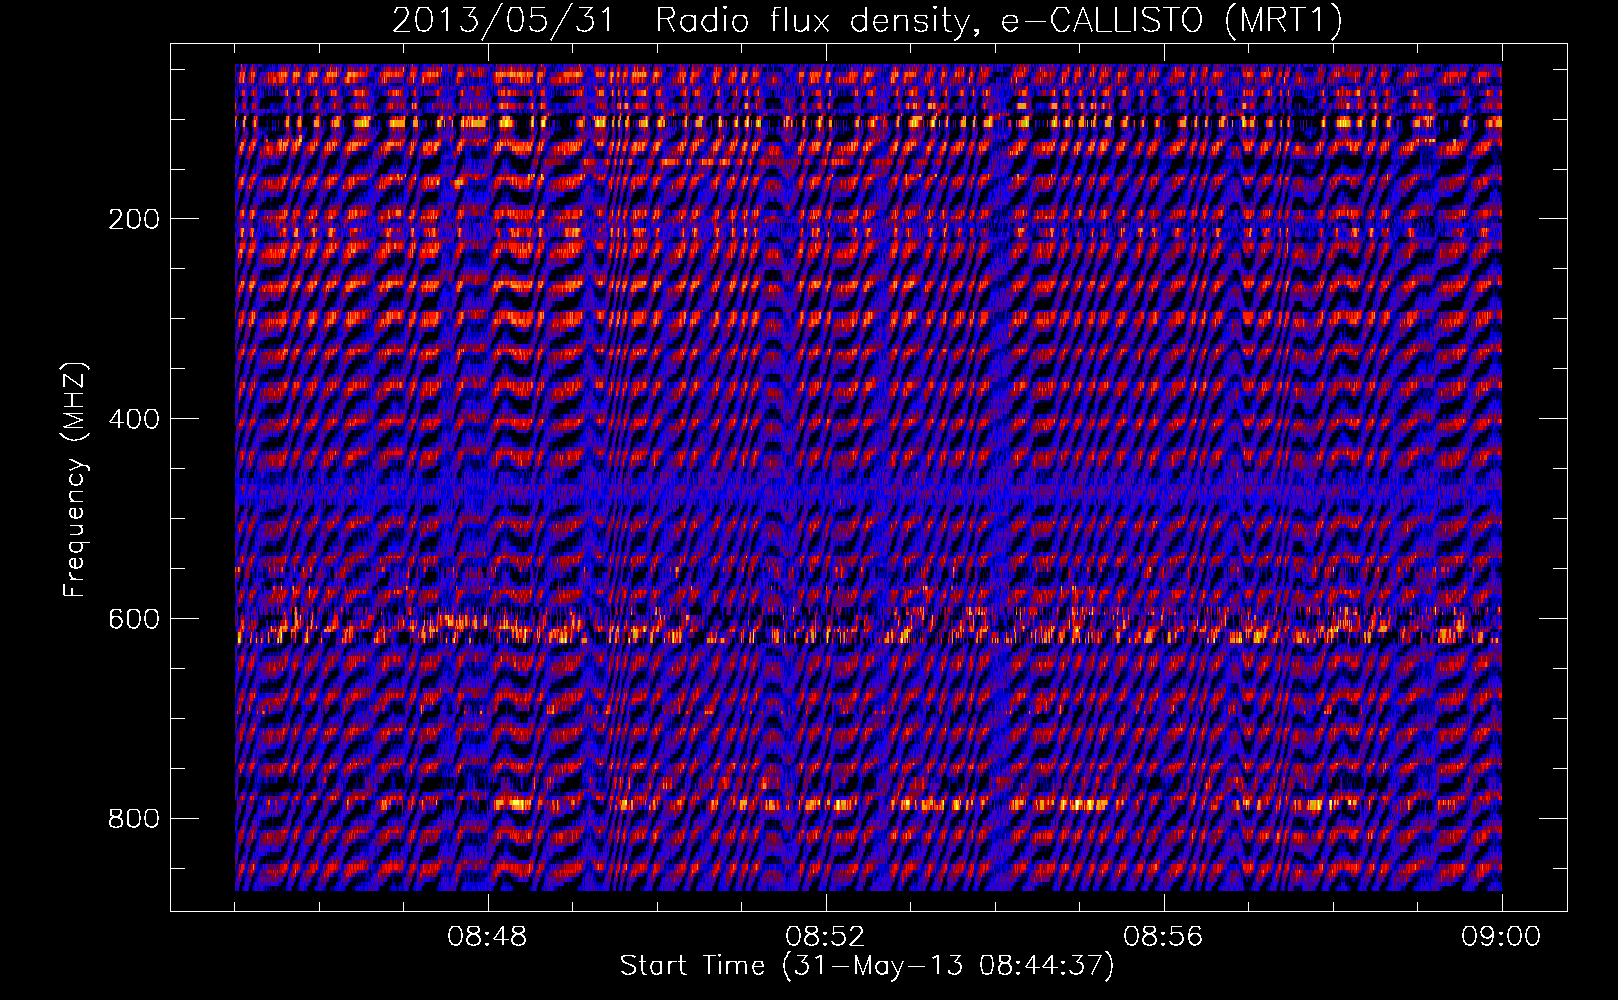Click the plot title 'Radio flux density, e-CALLISTO (MRT1)'
1618x1000 pixels.
coord(999,21)
